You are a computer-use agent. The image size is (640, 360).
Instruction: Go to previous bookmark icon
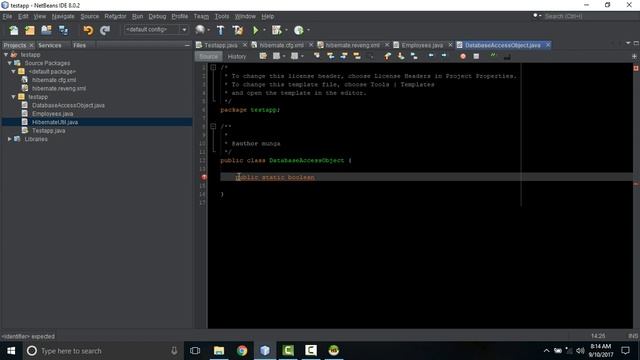click(x=387, y=56)
